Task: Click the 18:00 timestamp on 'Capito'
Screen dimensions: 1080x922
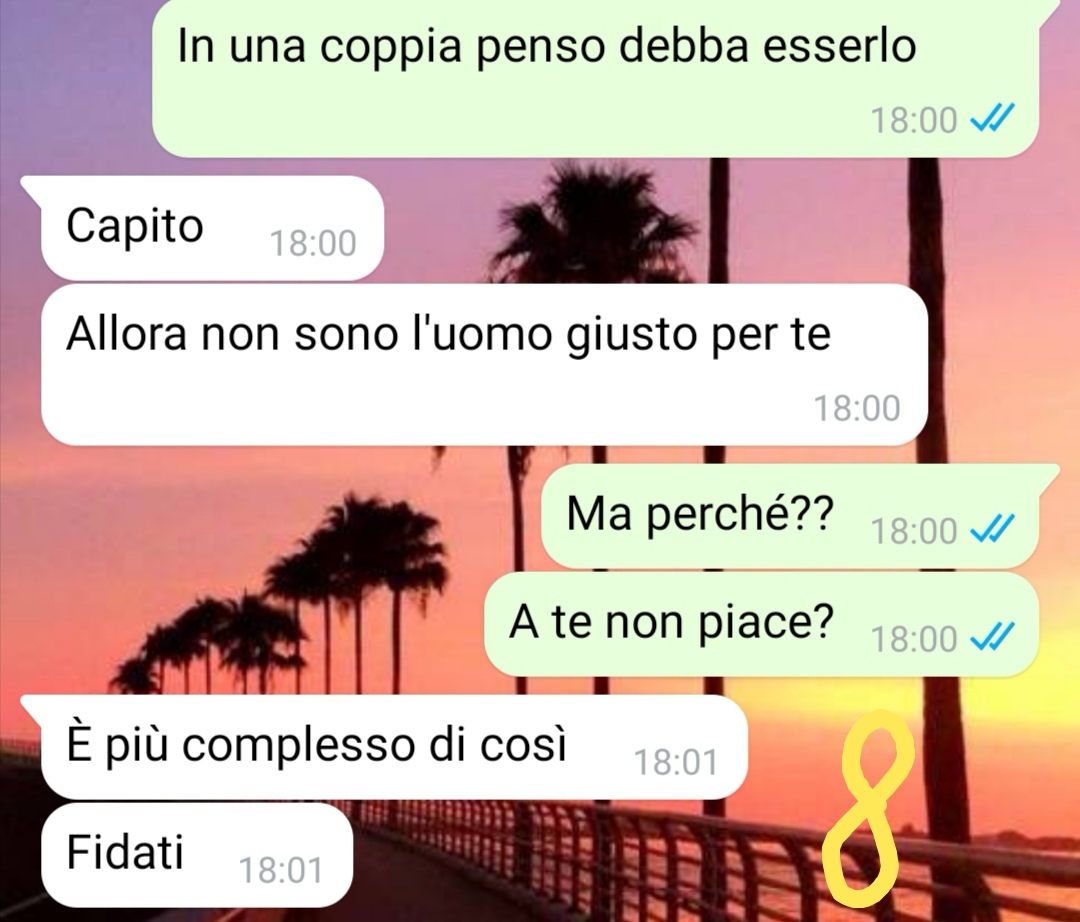Action: 313,243
